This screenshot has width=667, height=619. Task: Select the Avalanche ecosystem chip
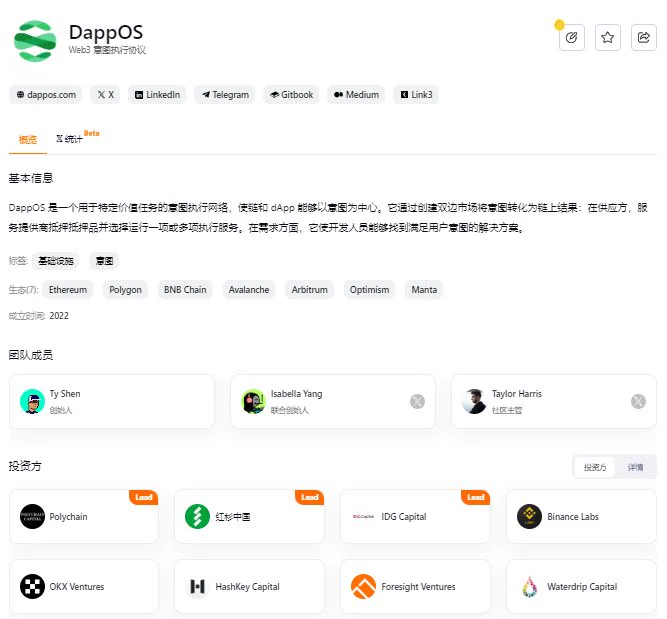pos(249,290)
